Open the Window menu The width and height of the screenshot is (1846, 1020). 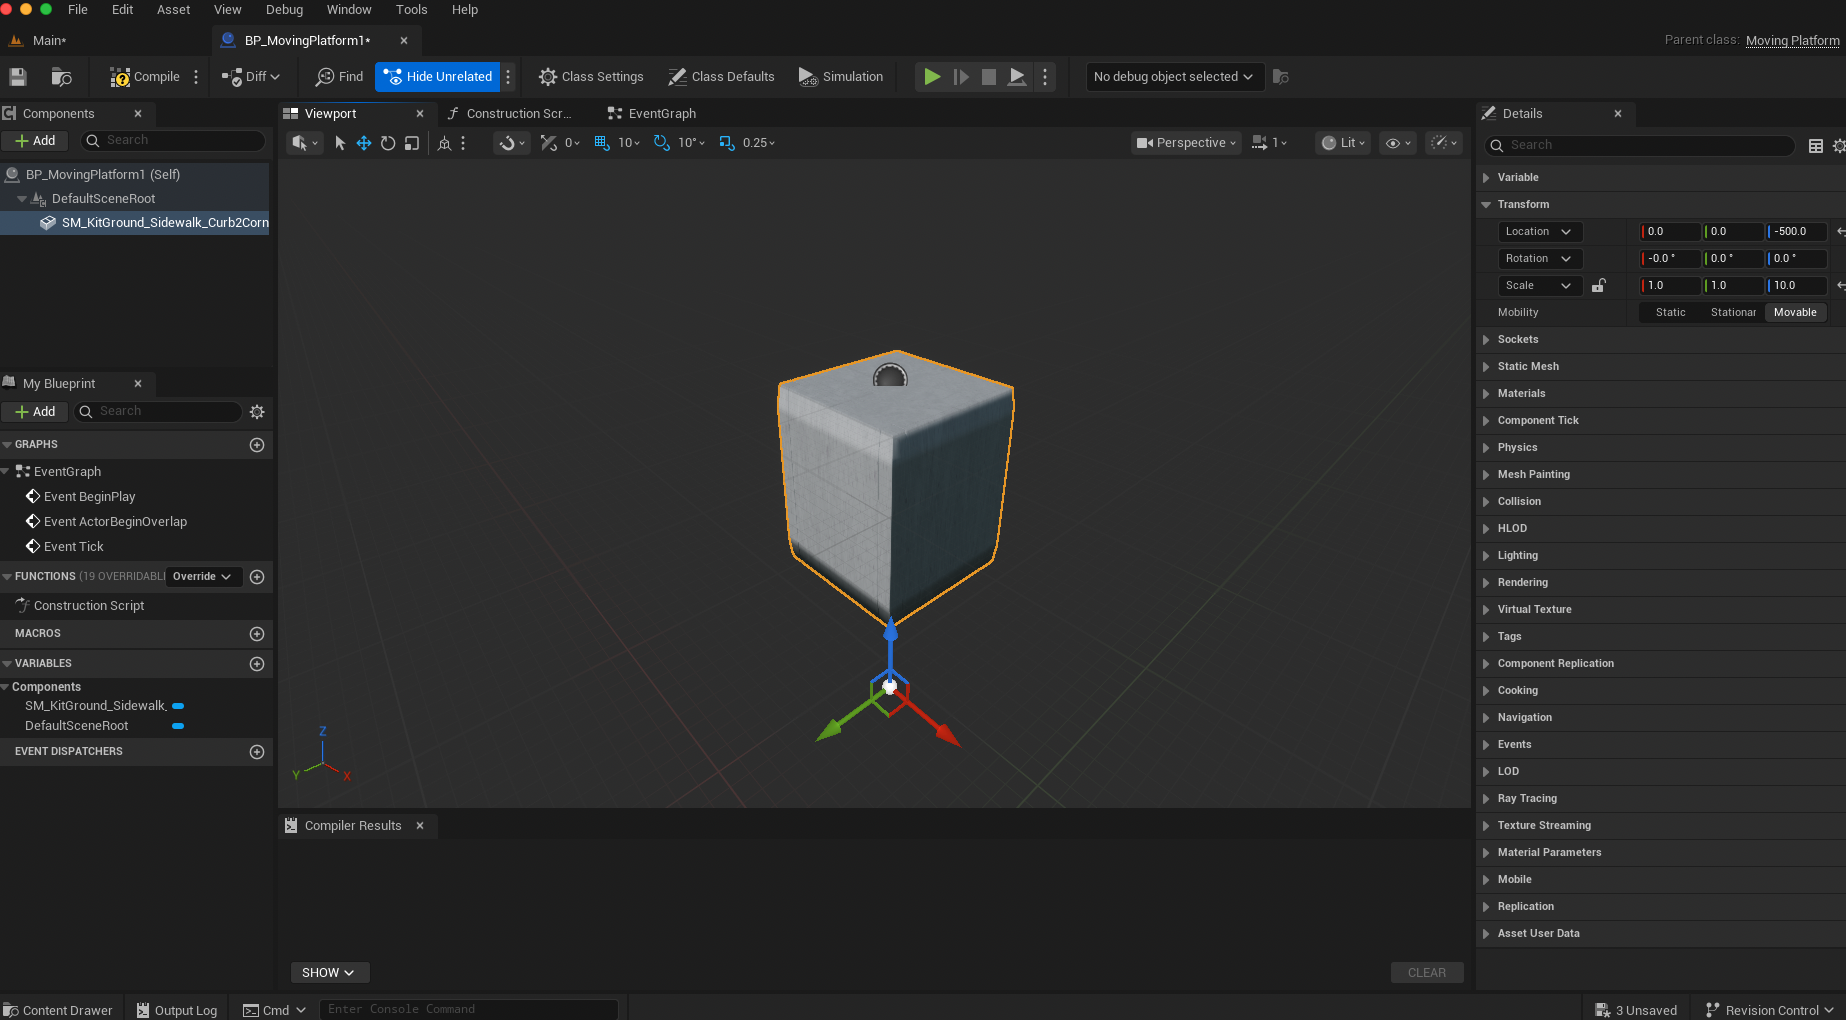pyautogui.click(x=349, y=10)
